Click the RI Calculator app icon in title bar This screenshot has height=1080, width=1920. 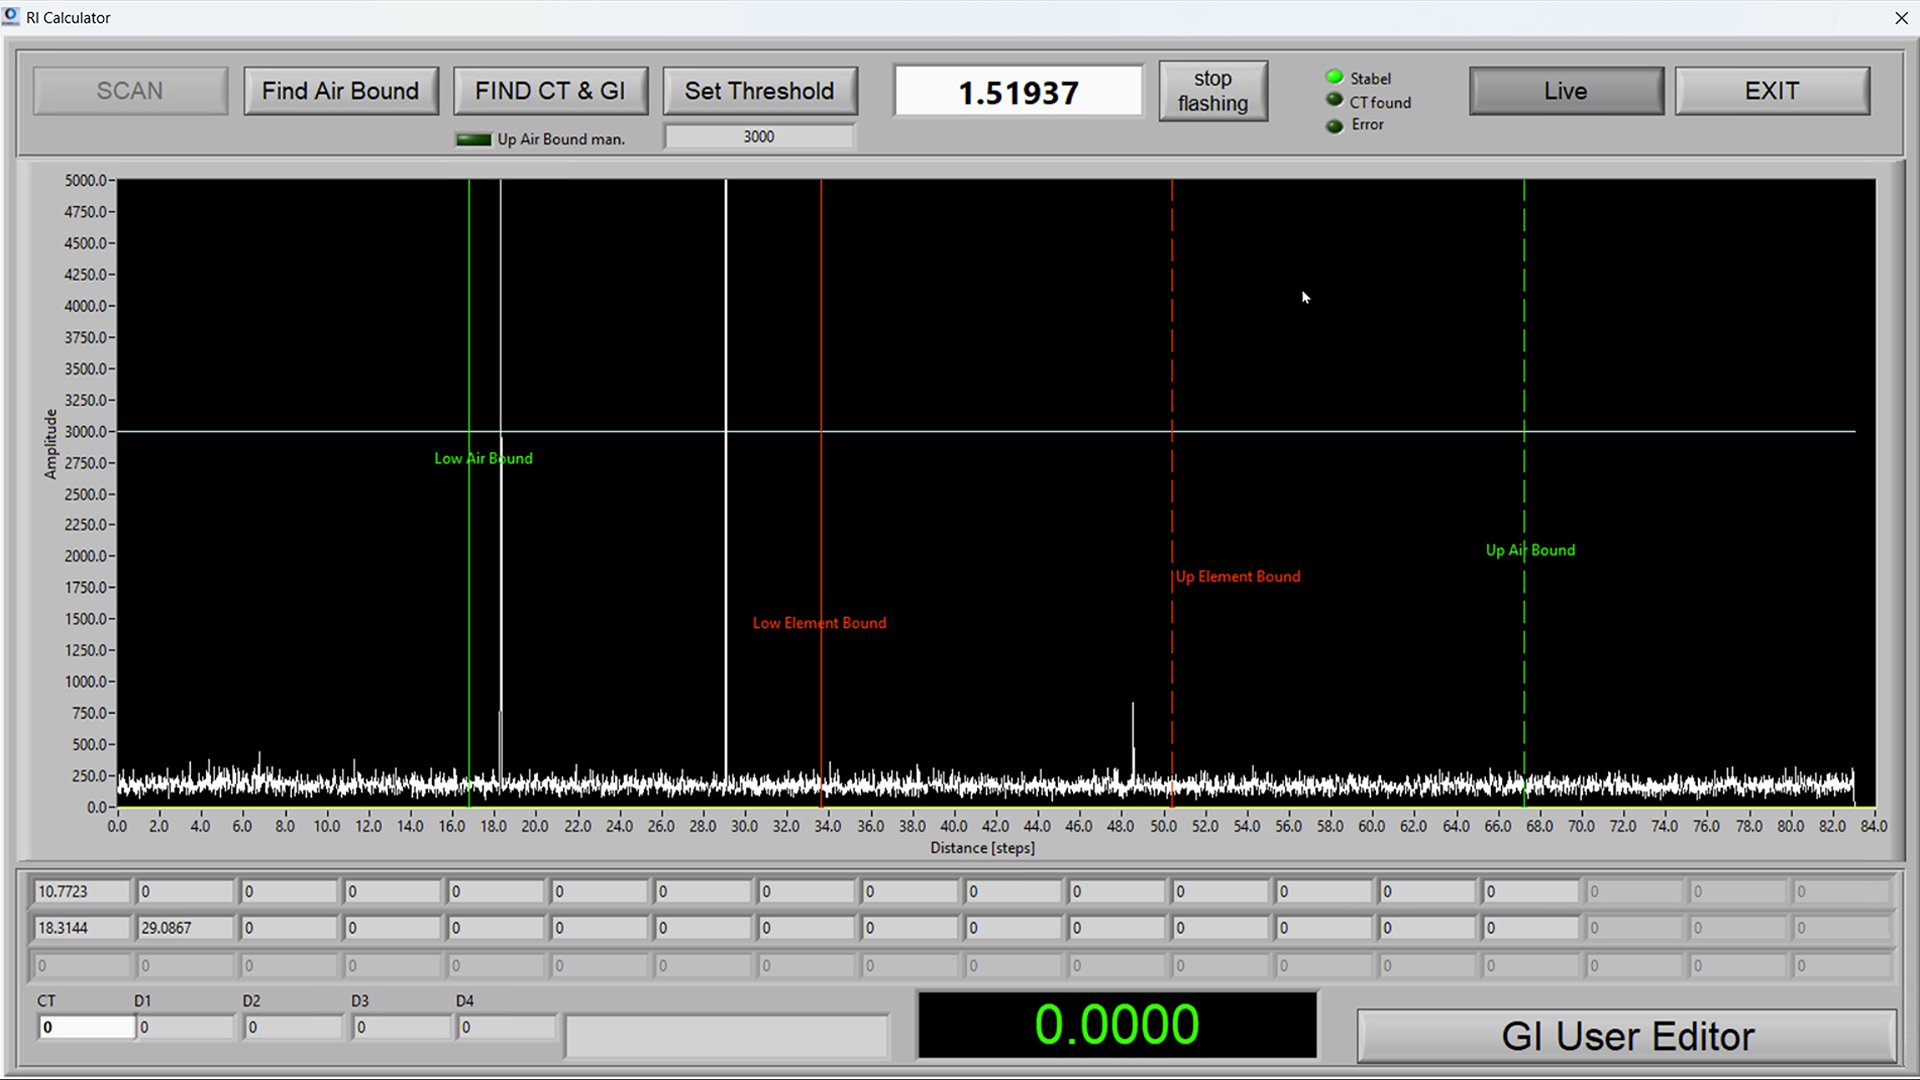point(11,17)
